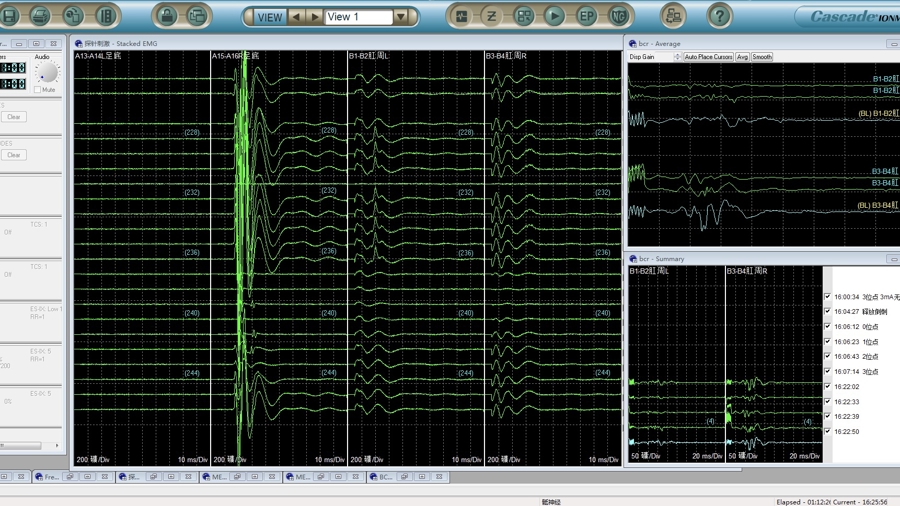
Task: Open Help with the question mark icon
Action: [719, 16]
